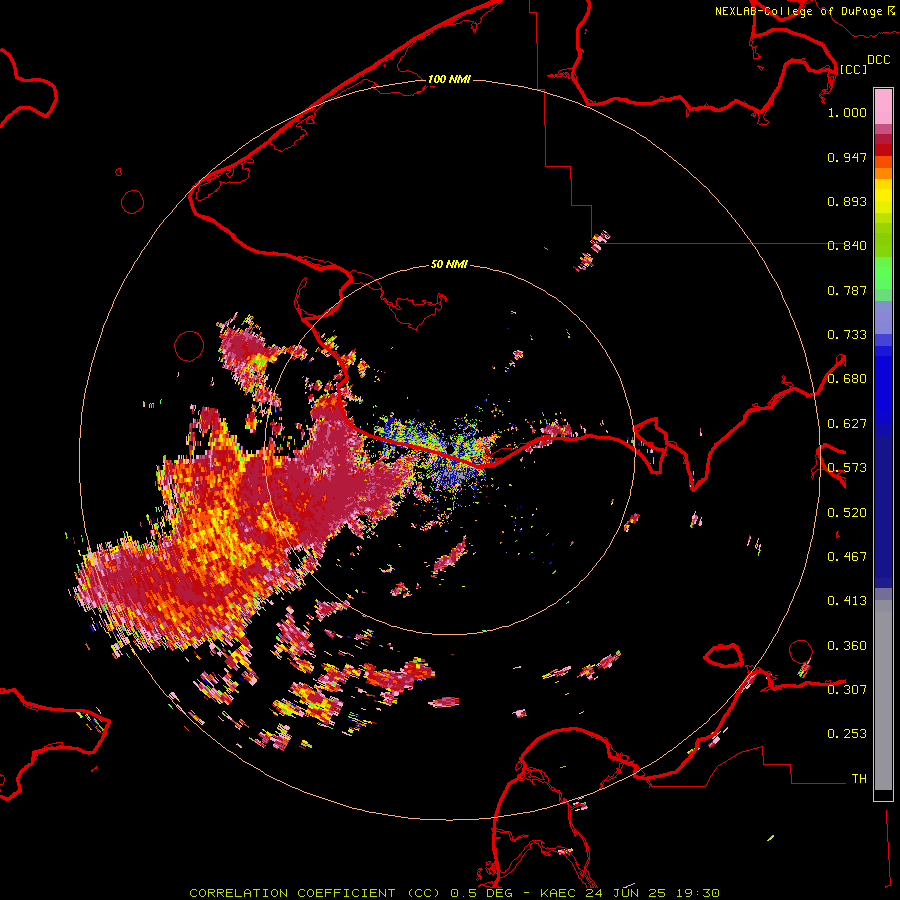Click the 0.573 color scale value
This screenshot has width=900, height=900.
click(847, 468)
